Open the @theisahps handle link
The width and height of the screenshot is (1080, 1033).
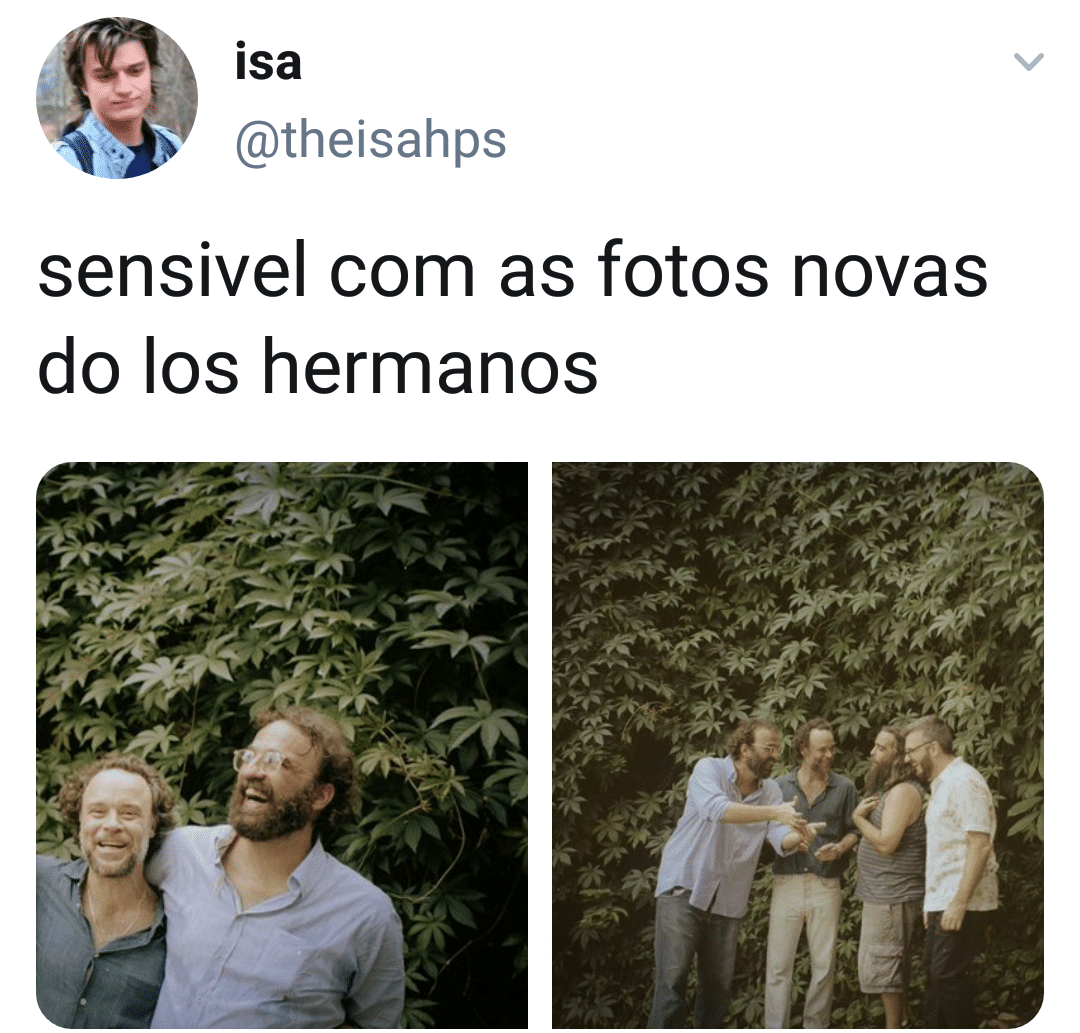click(371, 140)
